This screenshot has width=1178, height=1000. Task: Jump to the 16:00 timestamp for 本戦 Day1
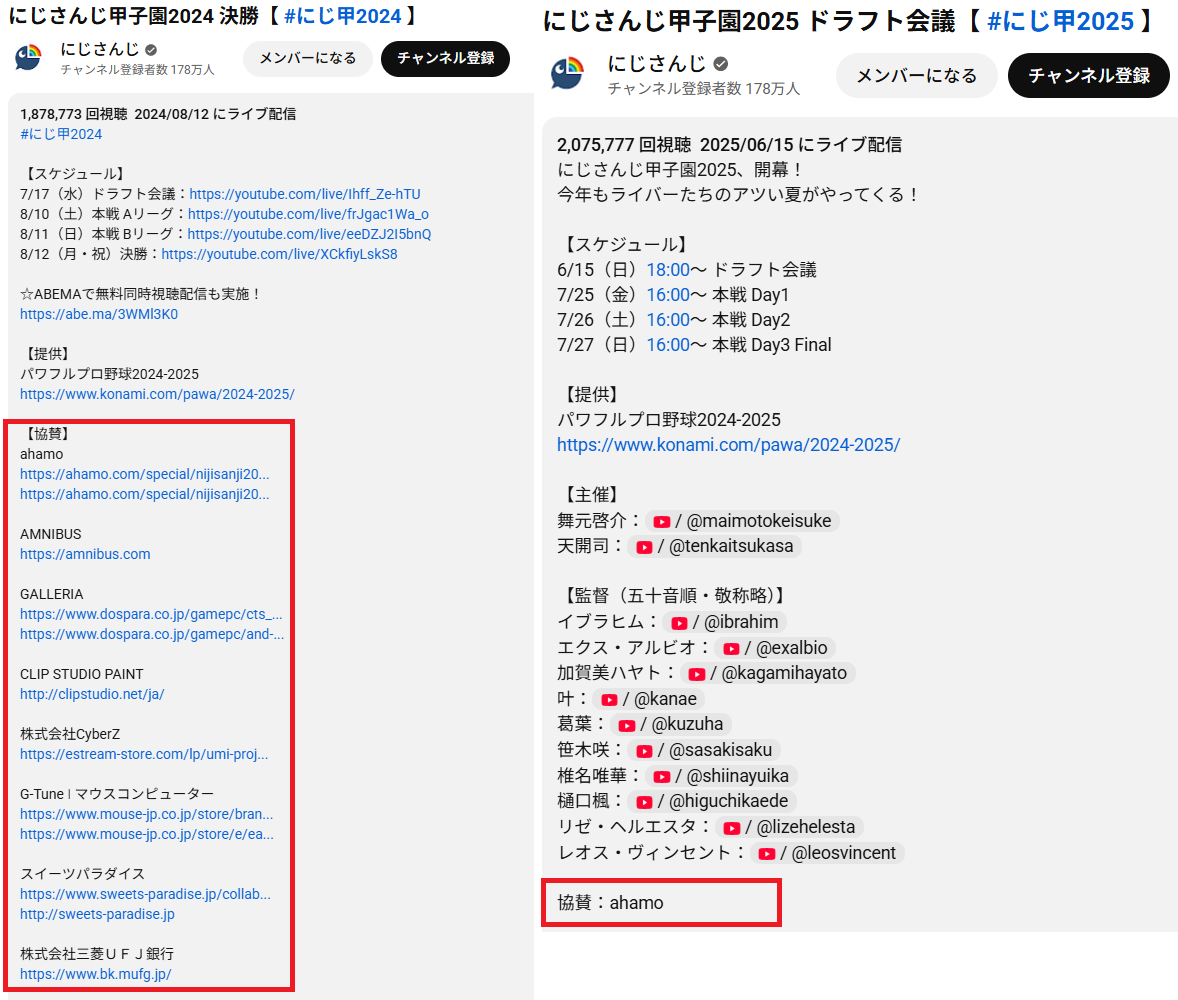tap(668, 295)
